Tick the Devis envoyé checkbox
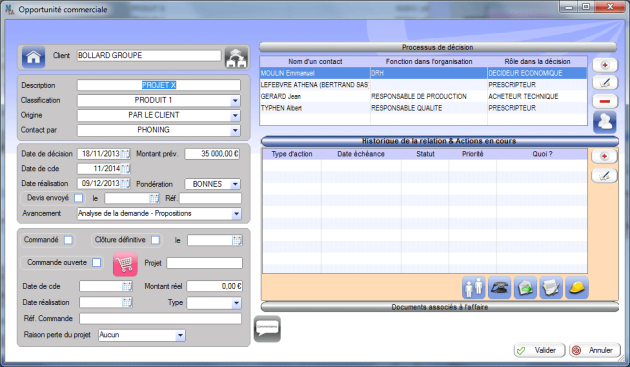 pos(79,198)
